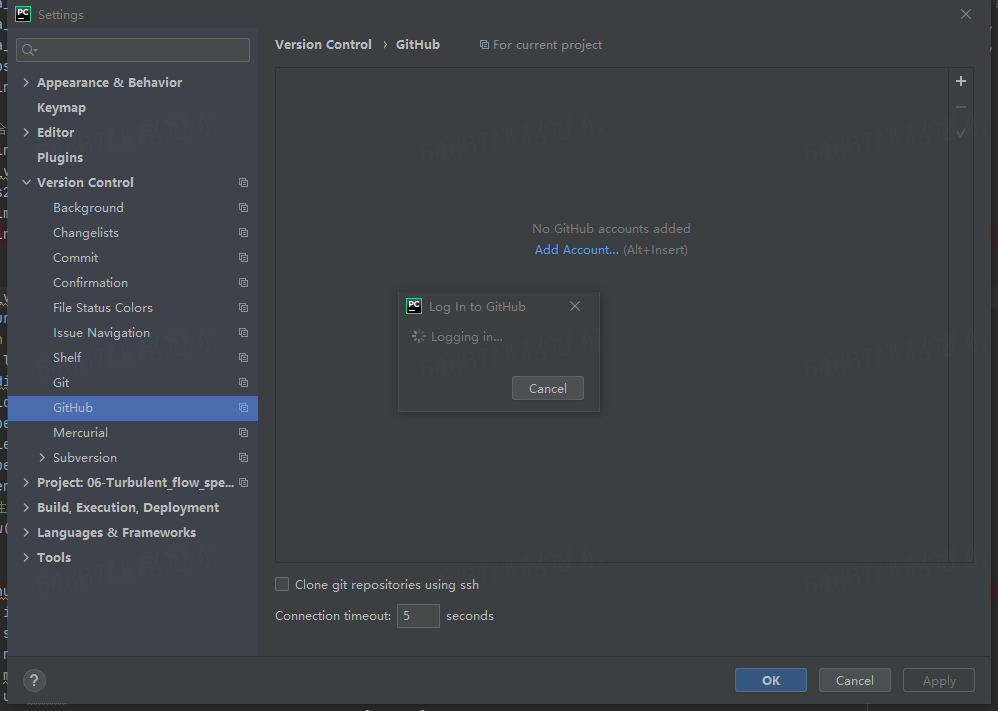
Task: Click the 'seconds' label after timeout
Action: point(470,616)
